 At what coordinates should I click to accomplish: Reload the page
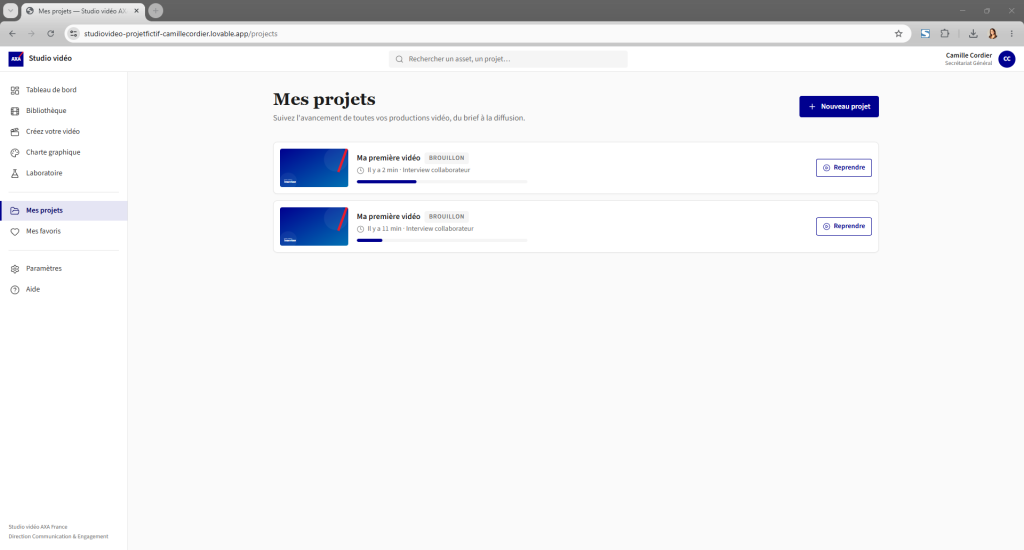pos(50,34)
